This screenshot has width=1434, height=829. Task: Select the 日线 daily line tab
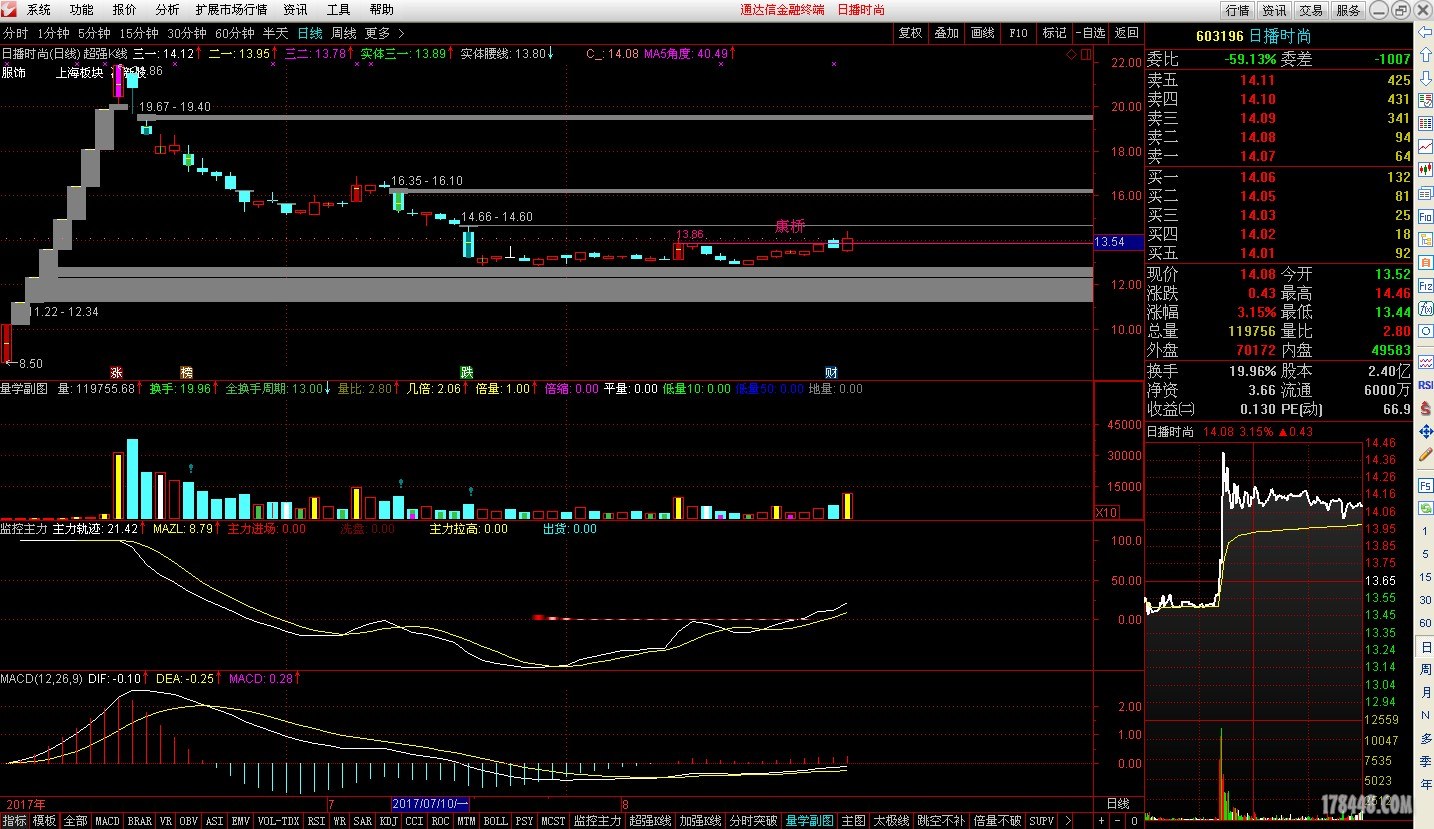(310, 33)
